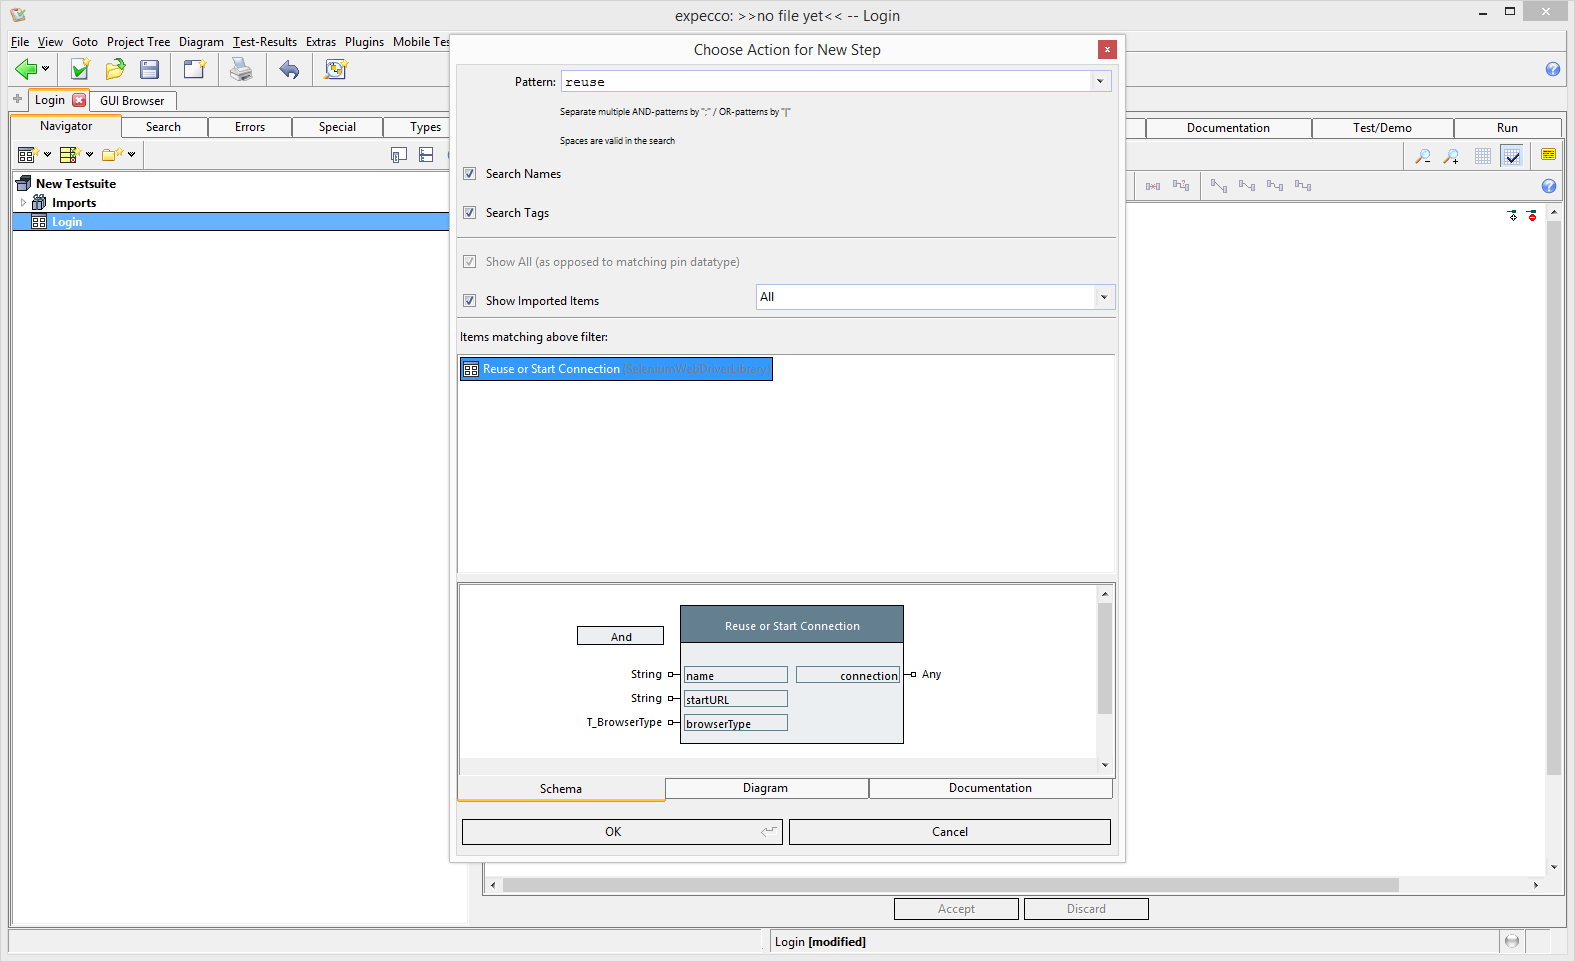
Task: Toggle Show Imported Items checkbox
Action: tap(470, 301)
